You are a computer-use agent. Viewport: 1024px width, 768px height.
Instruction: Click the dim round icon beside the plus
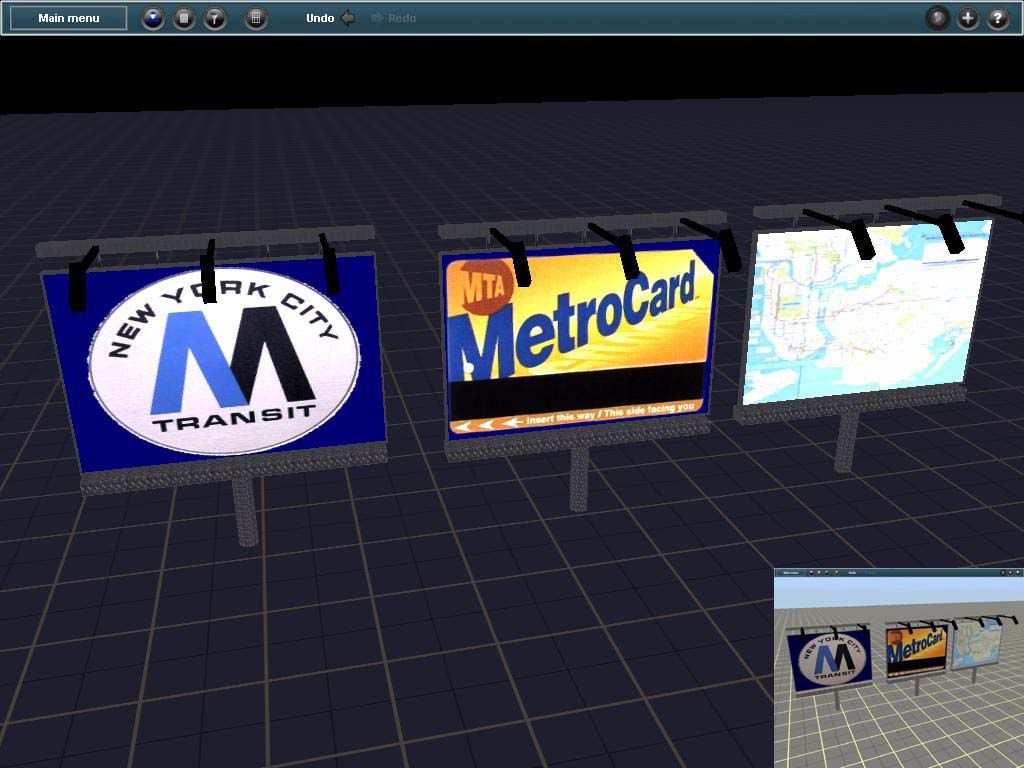click(x=937, y=18)
